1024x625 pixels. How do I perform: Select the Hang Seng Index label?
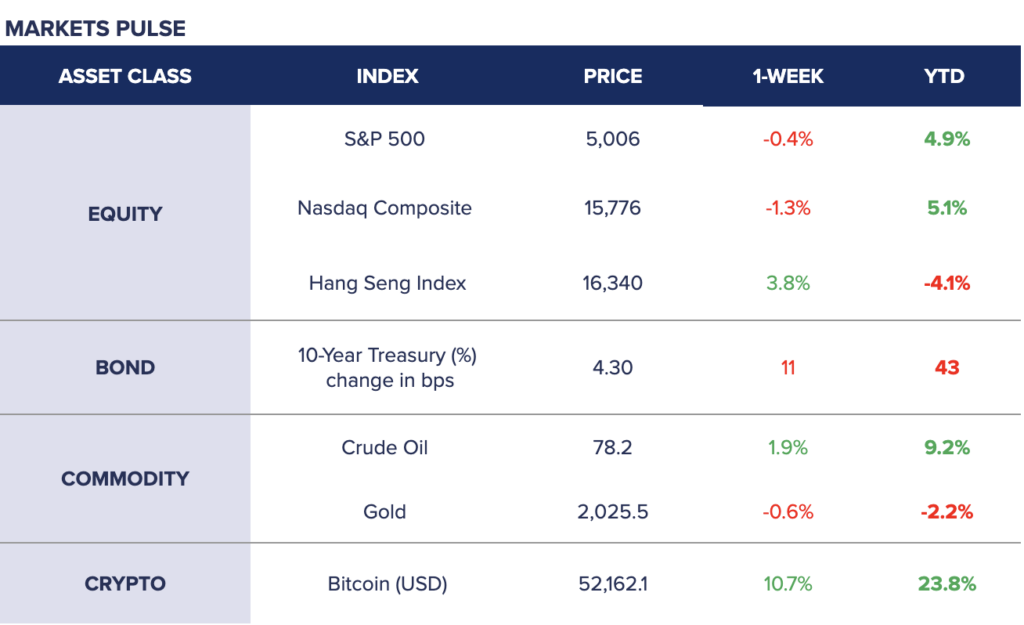point(387,283)
